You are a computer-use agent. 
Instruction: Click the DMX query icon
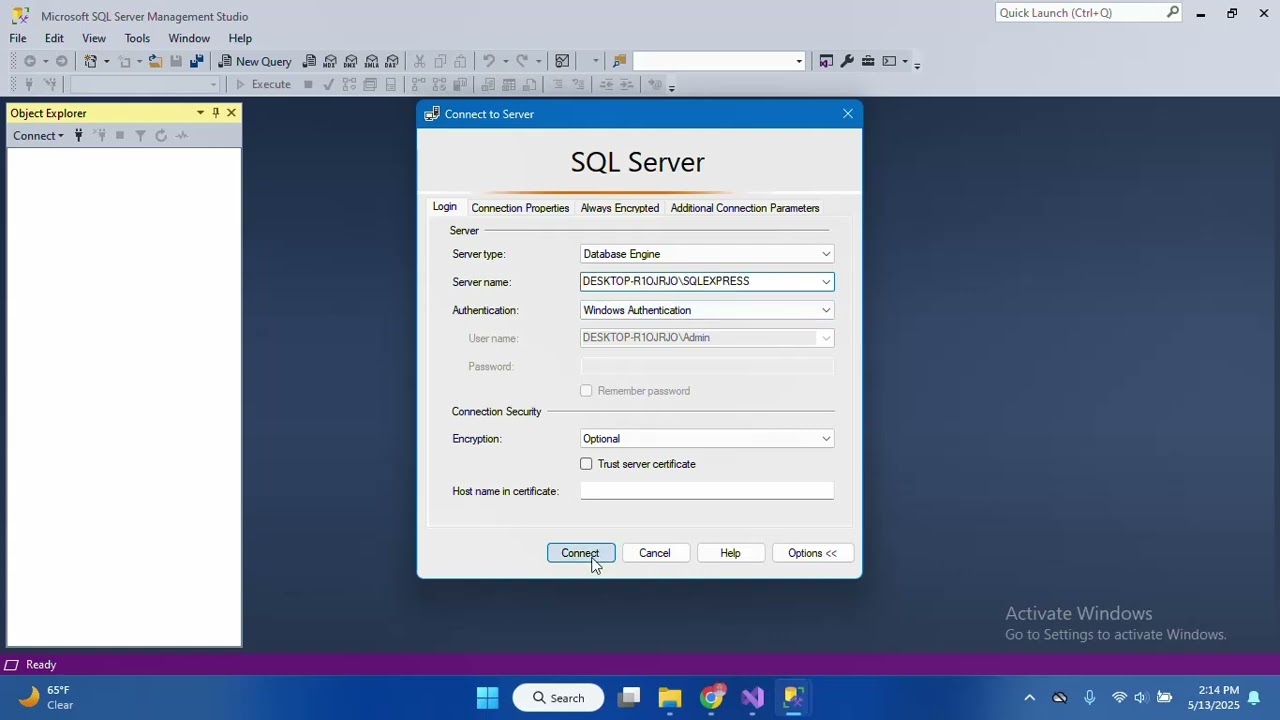coord(351,61)
